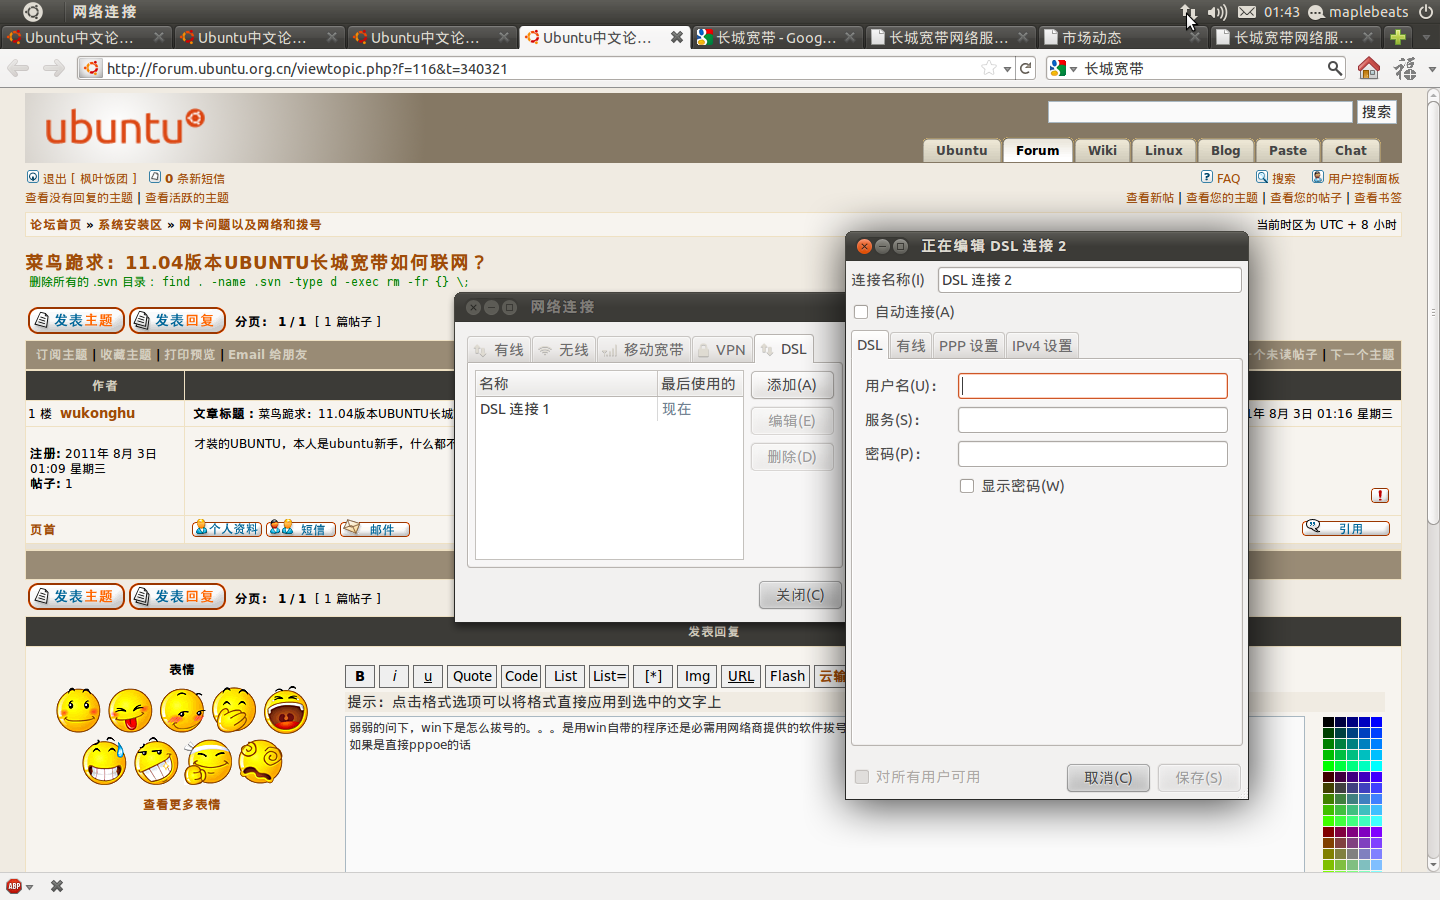Pick the black color at palette top-left
Image resolution: width=1440 pixels, height=900 pixels.
(x=1329, y=722)
